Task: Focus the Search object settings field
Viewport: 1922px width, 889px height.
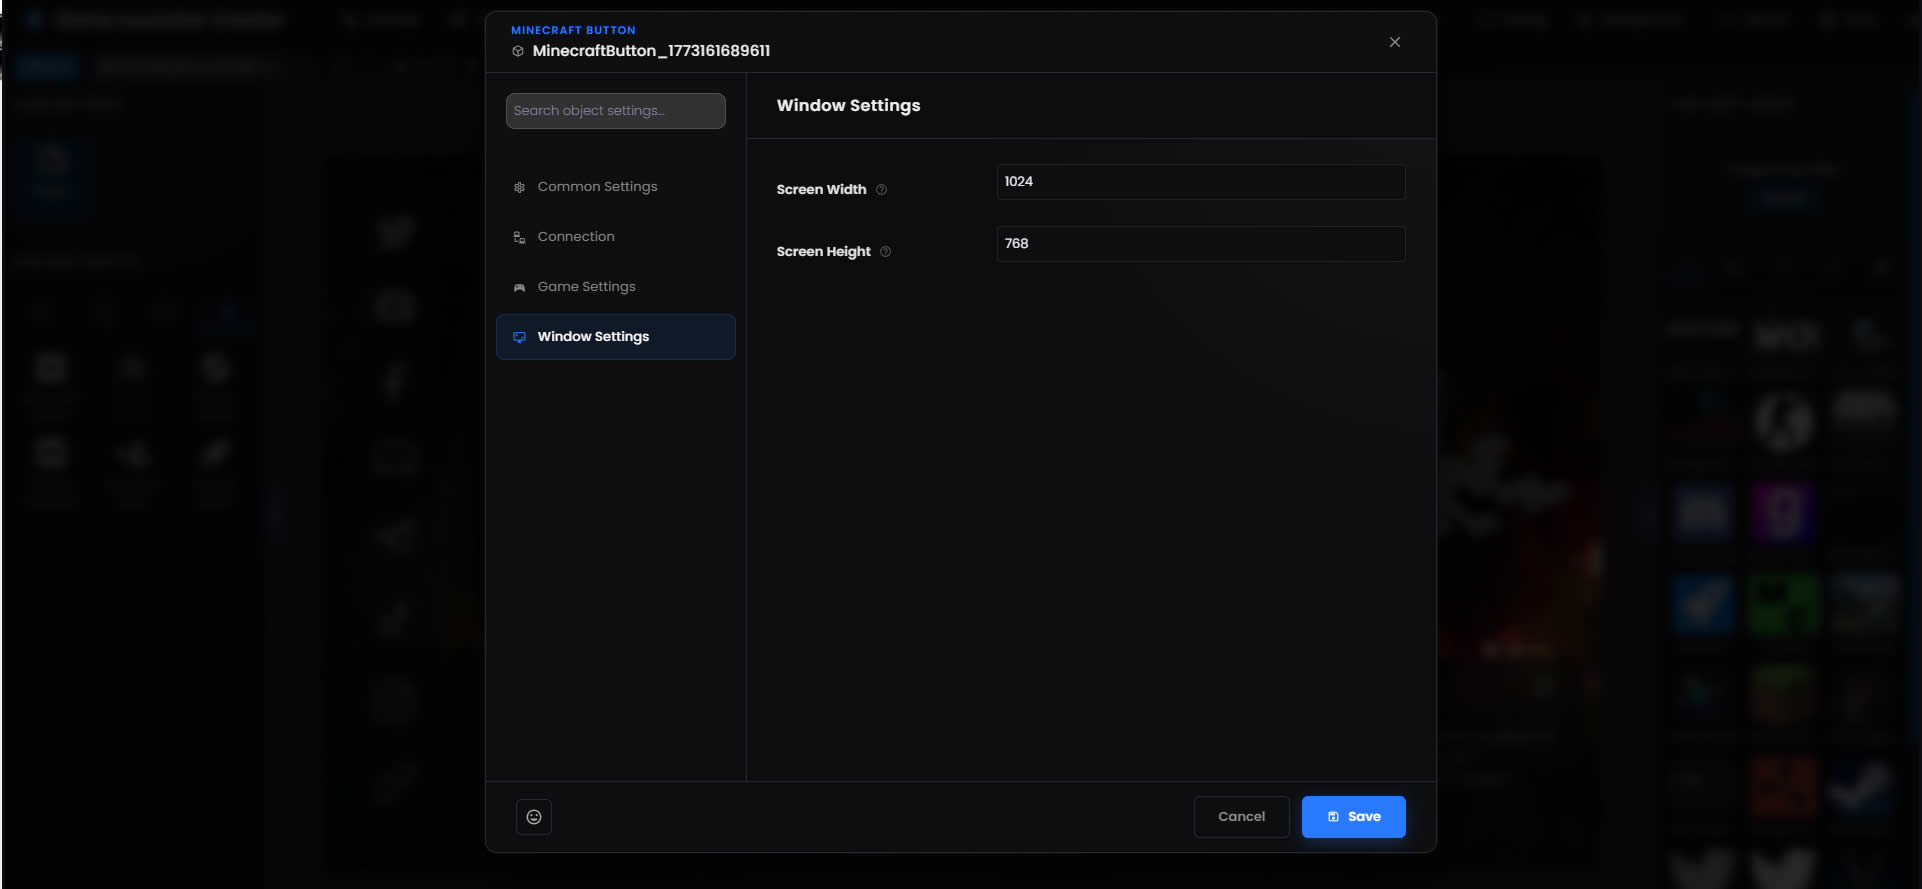Action: point(615,111)
